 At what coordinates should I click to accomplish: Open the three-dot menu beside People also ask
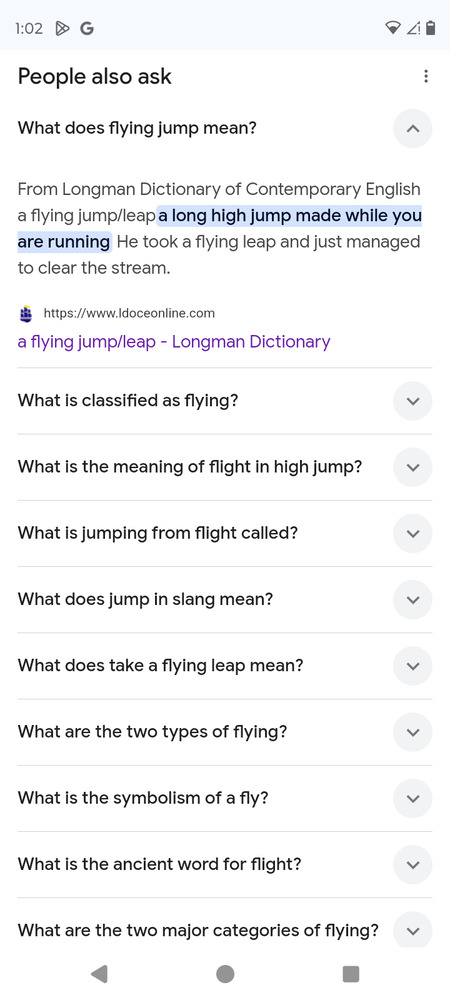tap(426, 77)
